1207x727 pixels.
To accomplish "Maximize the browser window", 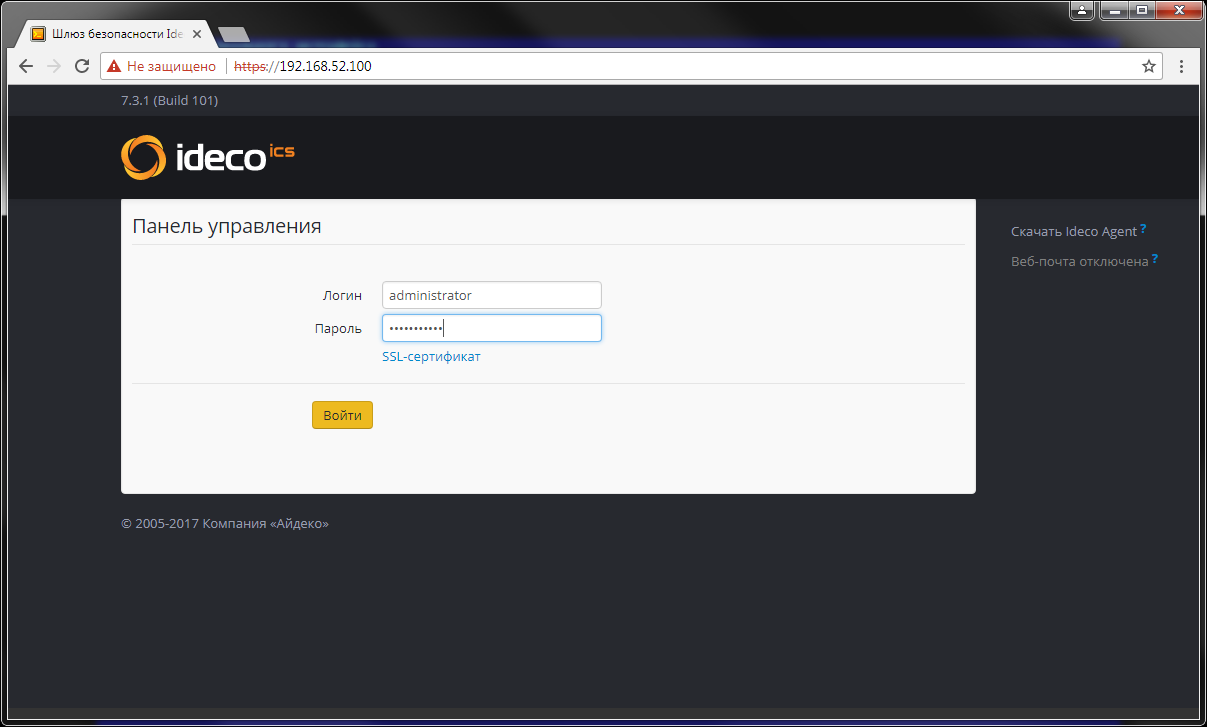I will click(1141, 10).
